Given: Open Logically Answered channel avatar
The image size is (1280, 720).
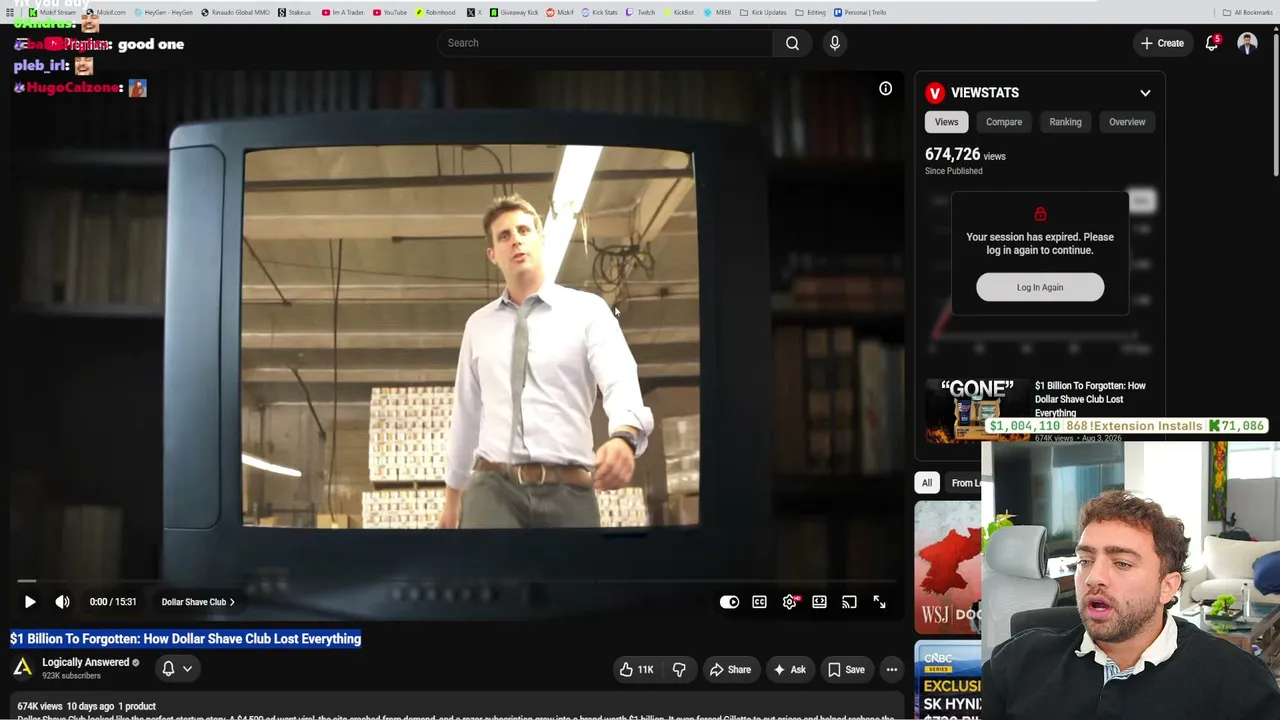Looking at the screenshot, I should click(22, 668).
